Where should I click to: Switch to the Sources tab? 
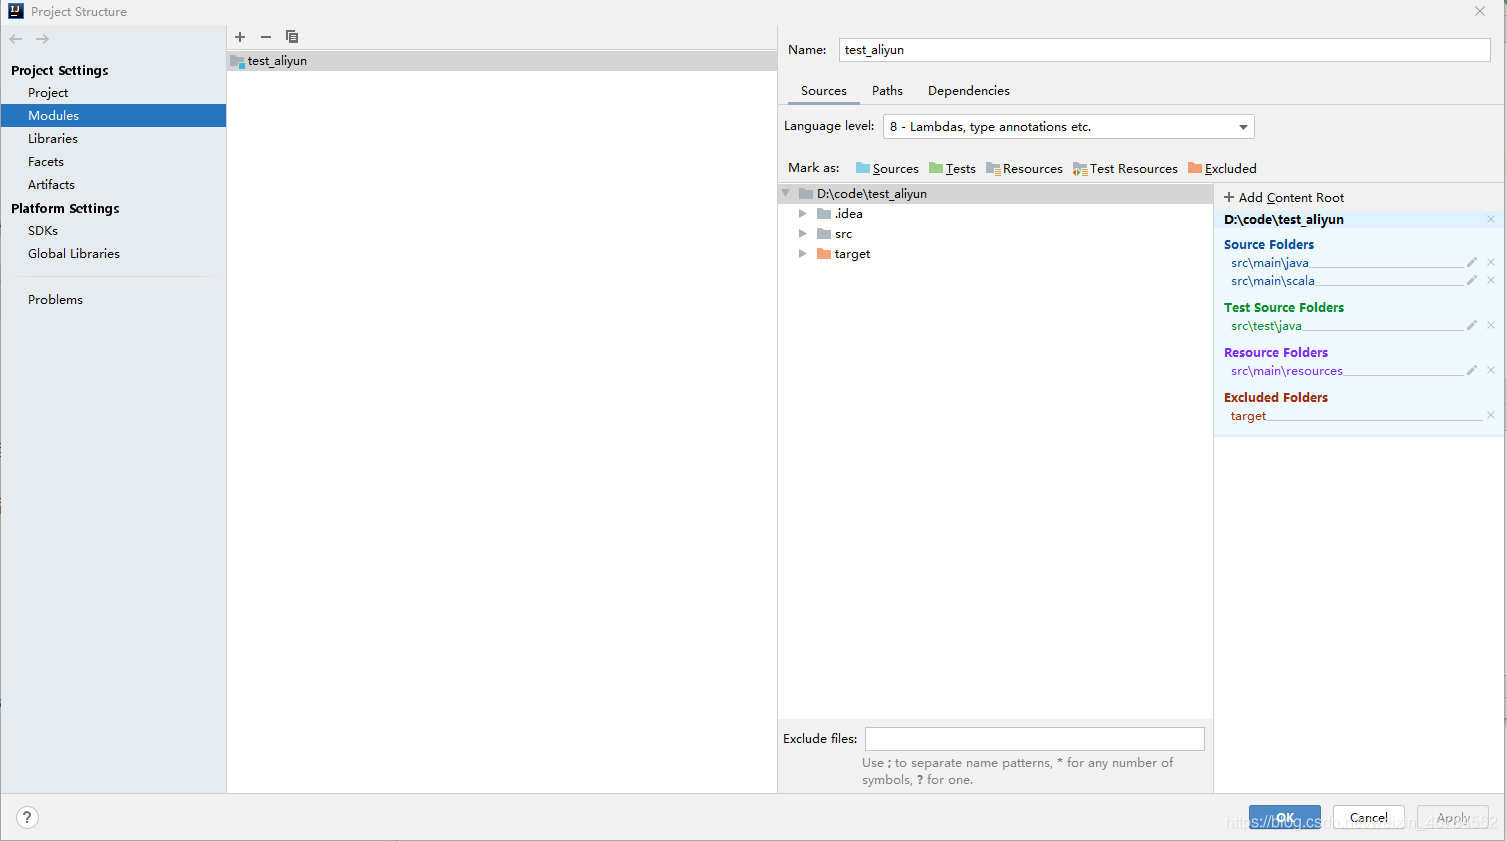pos(824,91)
